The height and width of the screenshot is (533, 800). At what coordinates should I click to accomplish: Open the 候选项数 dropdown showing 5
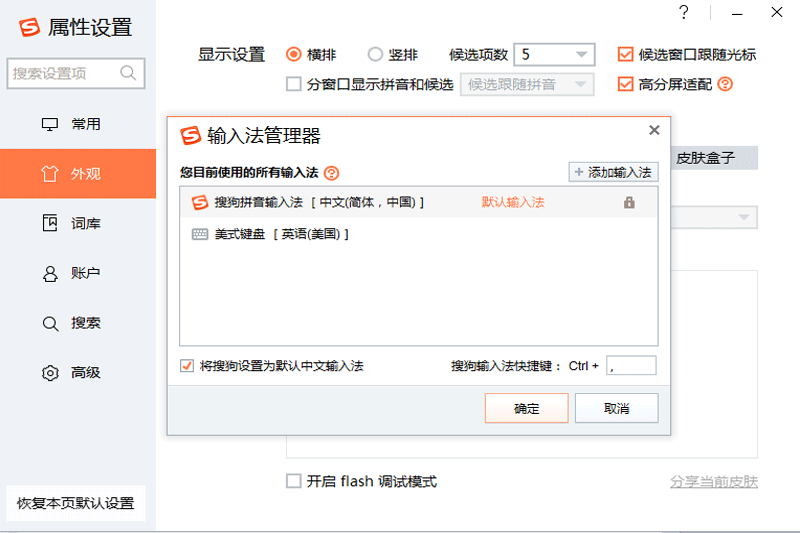tap(554, 55)
